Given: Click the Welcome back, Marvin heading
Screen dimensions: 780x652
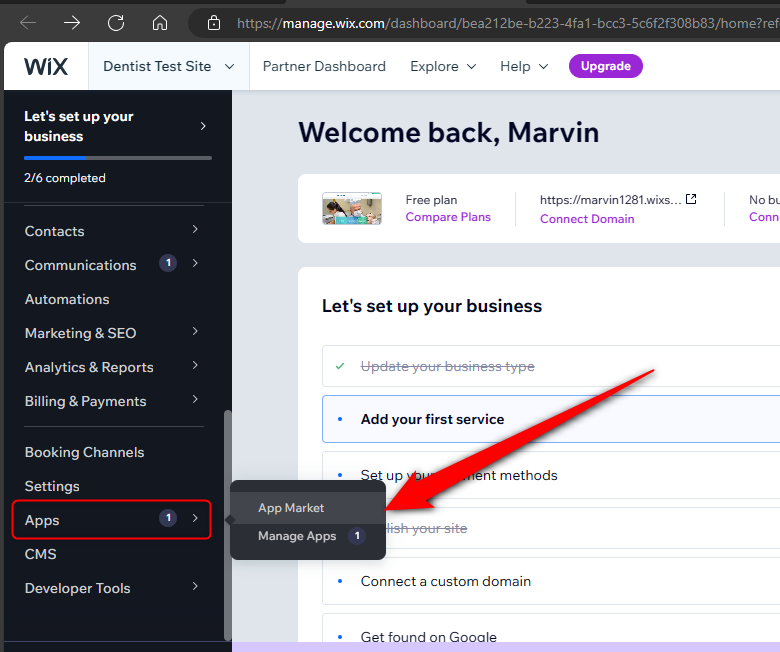Looking at the screenshot, I should [x=449, y=133].
